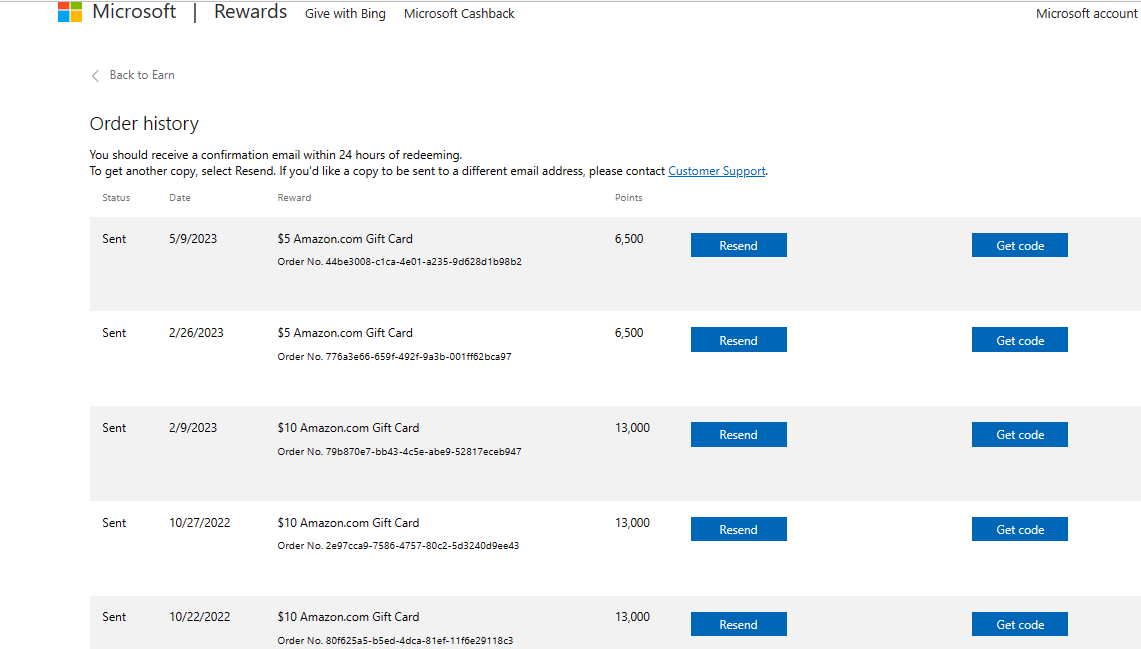Select the Status column header
This screenshot has height=649, width=1141.
point(115,197)
